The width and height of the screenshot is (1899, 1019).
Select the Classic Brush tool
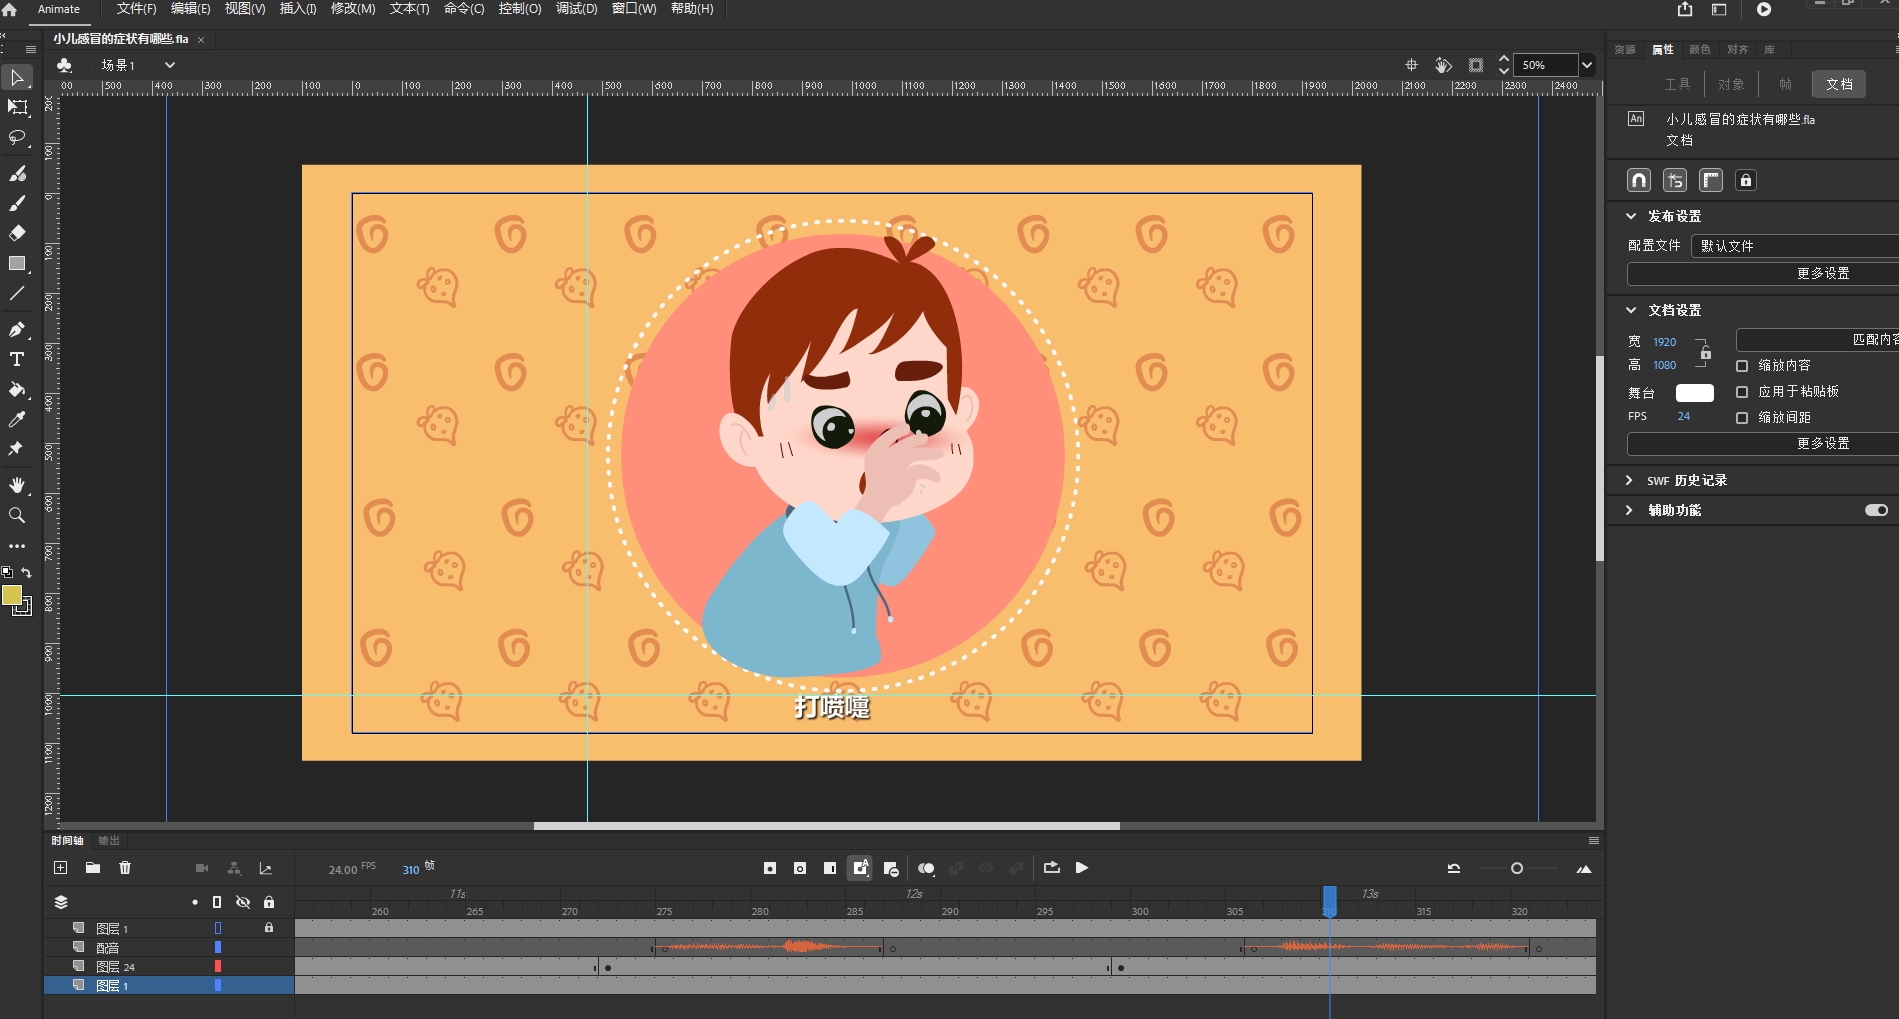pos(17,204)
